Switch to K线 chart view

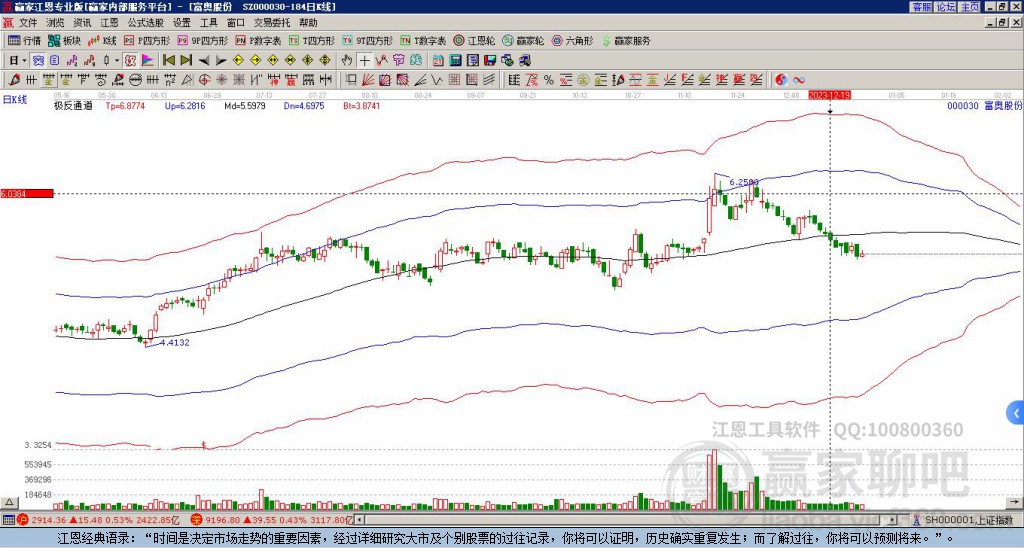102,40
